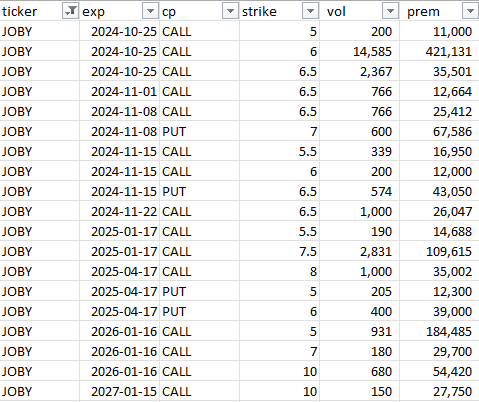Select the volume cell 2,831
This screenshot has height=402, width=479.
click(359, 251)
